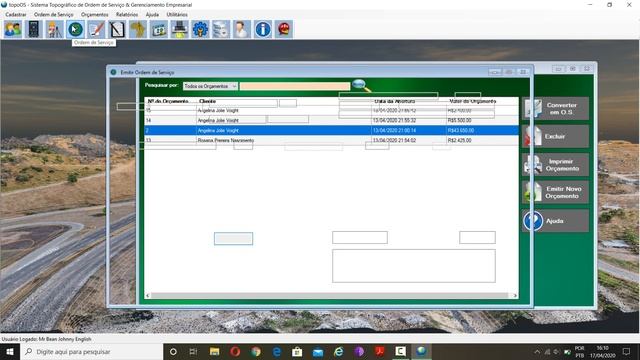Open Chrome from taskbar
This screenshot has width=640, height=360.
pyautogui.click(x=256, y=351)
